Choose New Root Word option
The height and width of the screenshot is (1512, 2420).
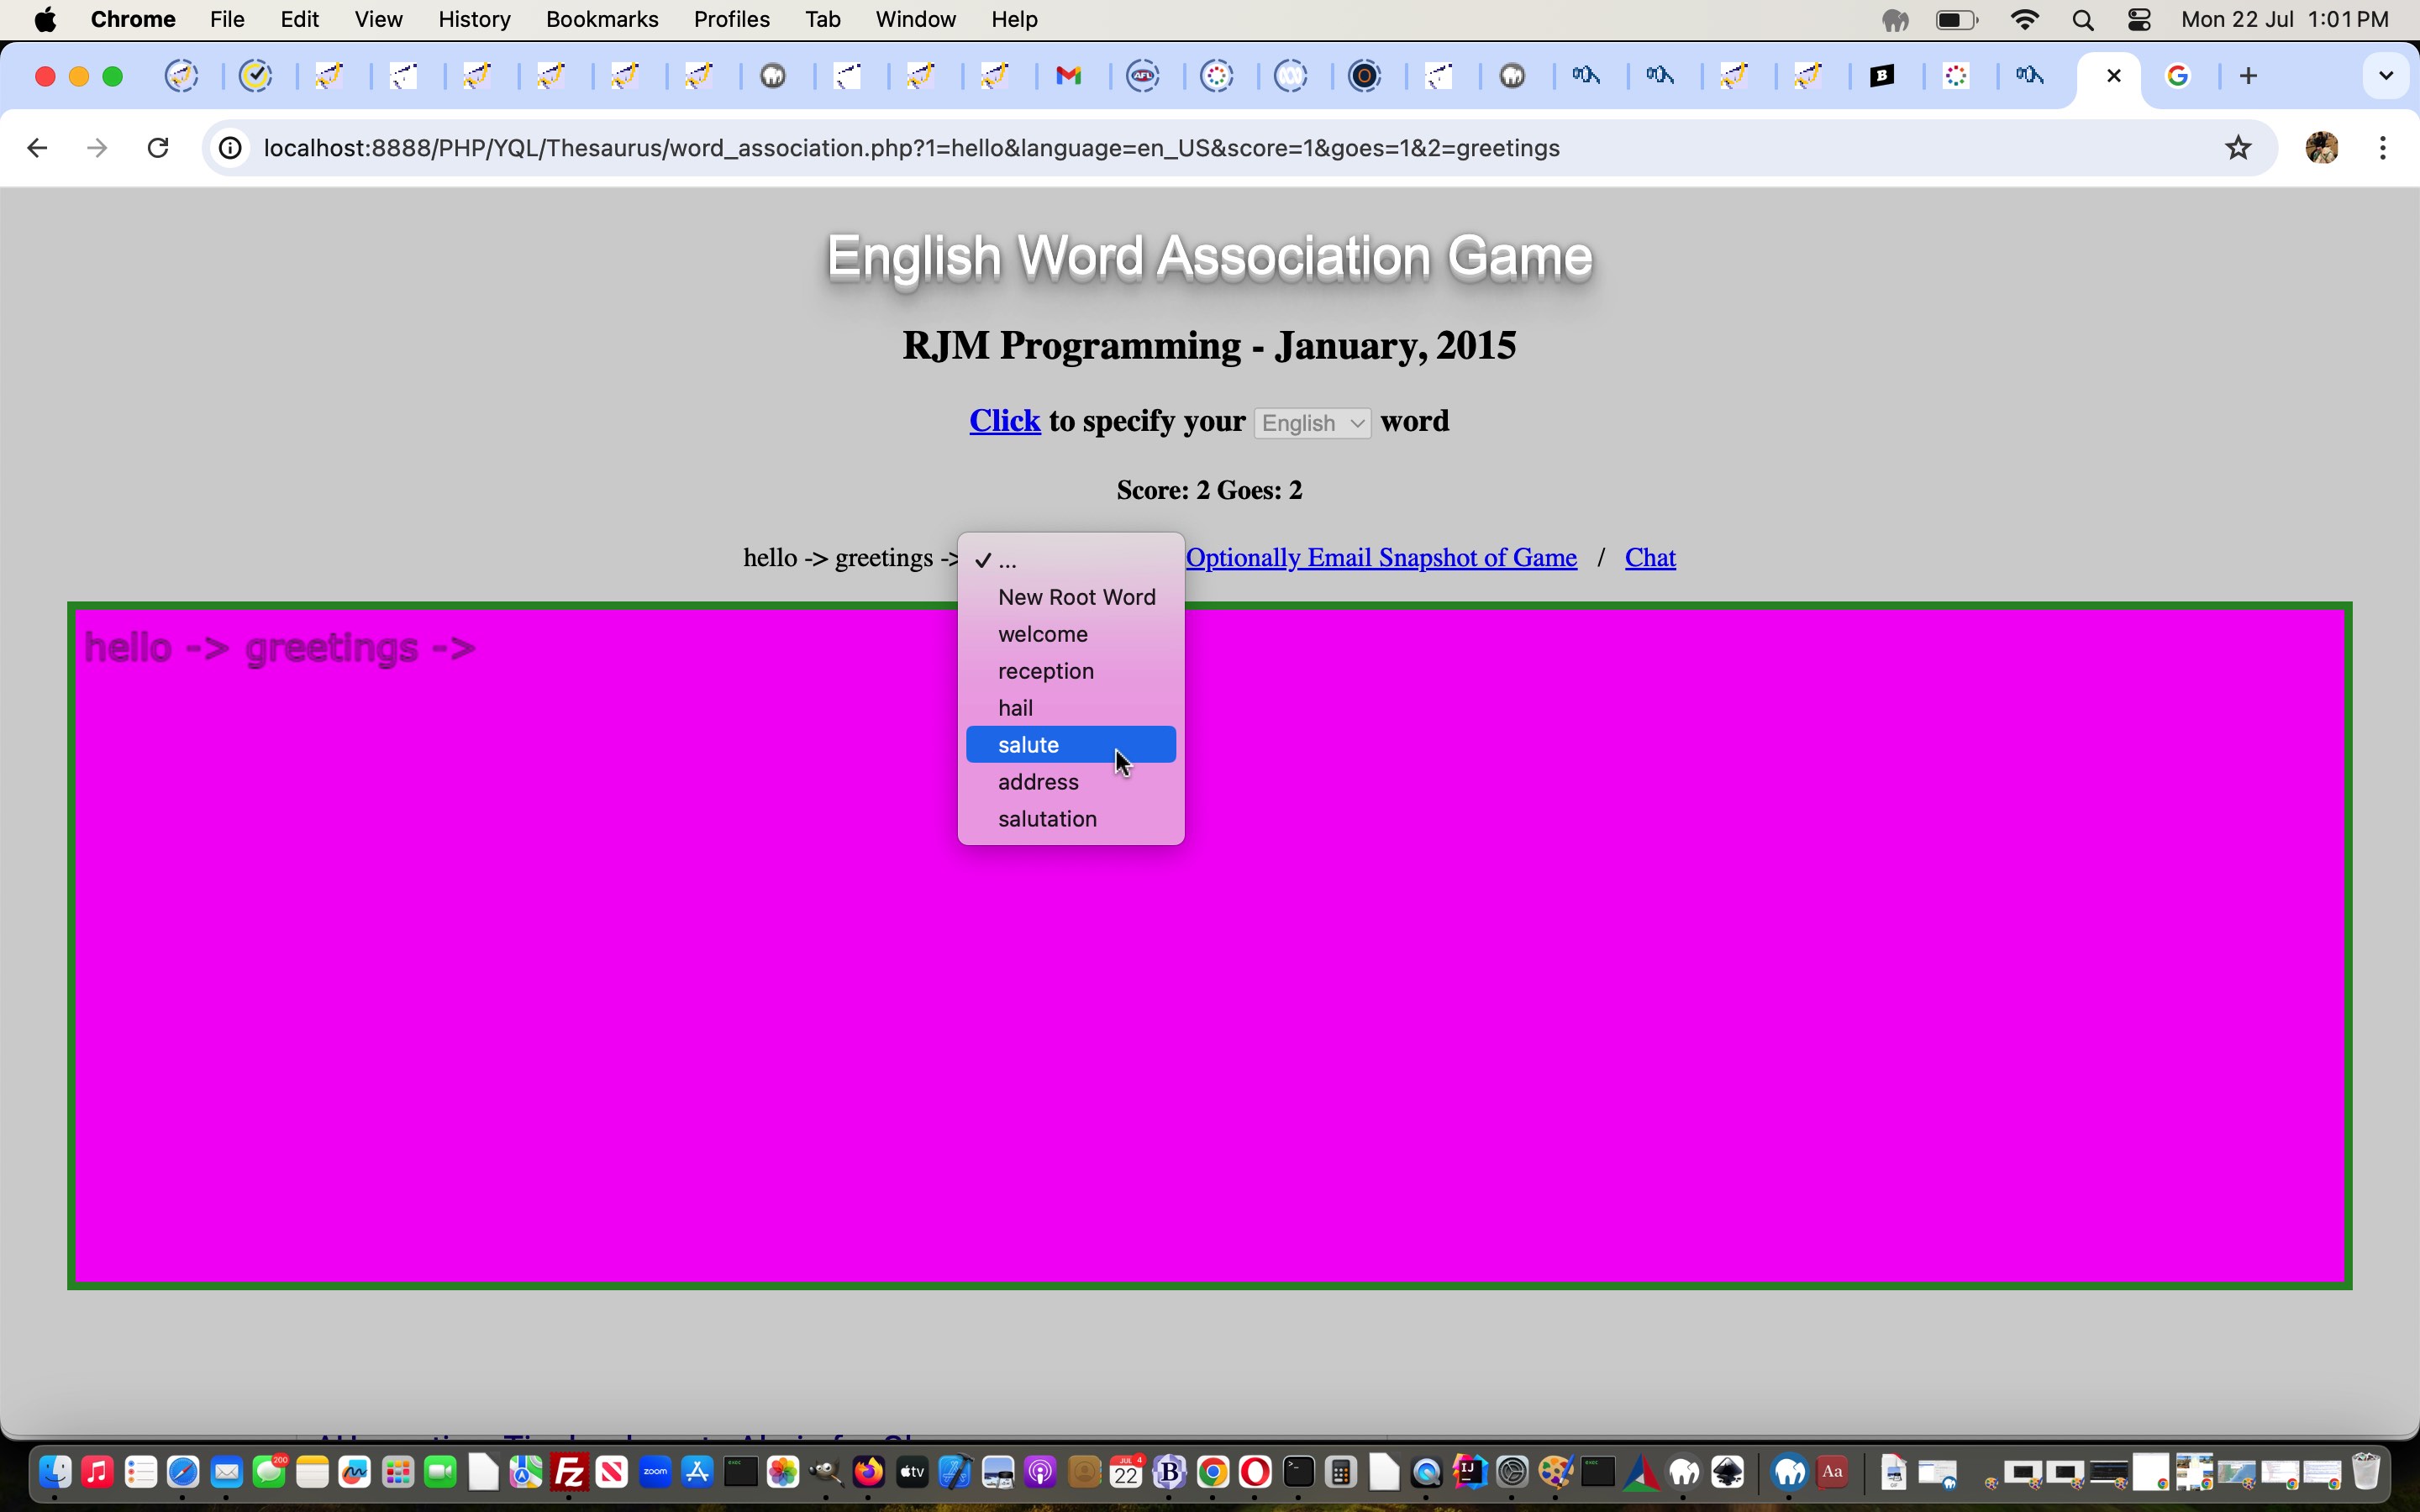tap(1071, 597)
